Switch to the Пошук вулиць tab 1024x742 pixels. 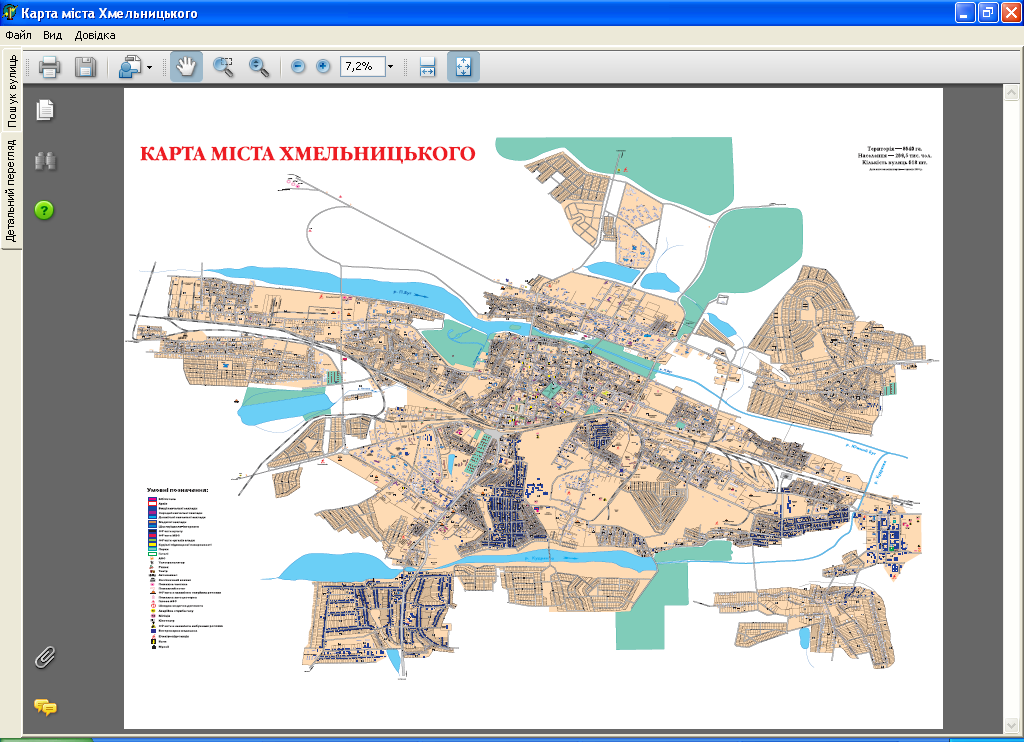[x=12, y=90]
